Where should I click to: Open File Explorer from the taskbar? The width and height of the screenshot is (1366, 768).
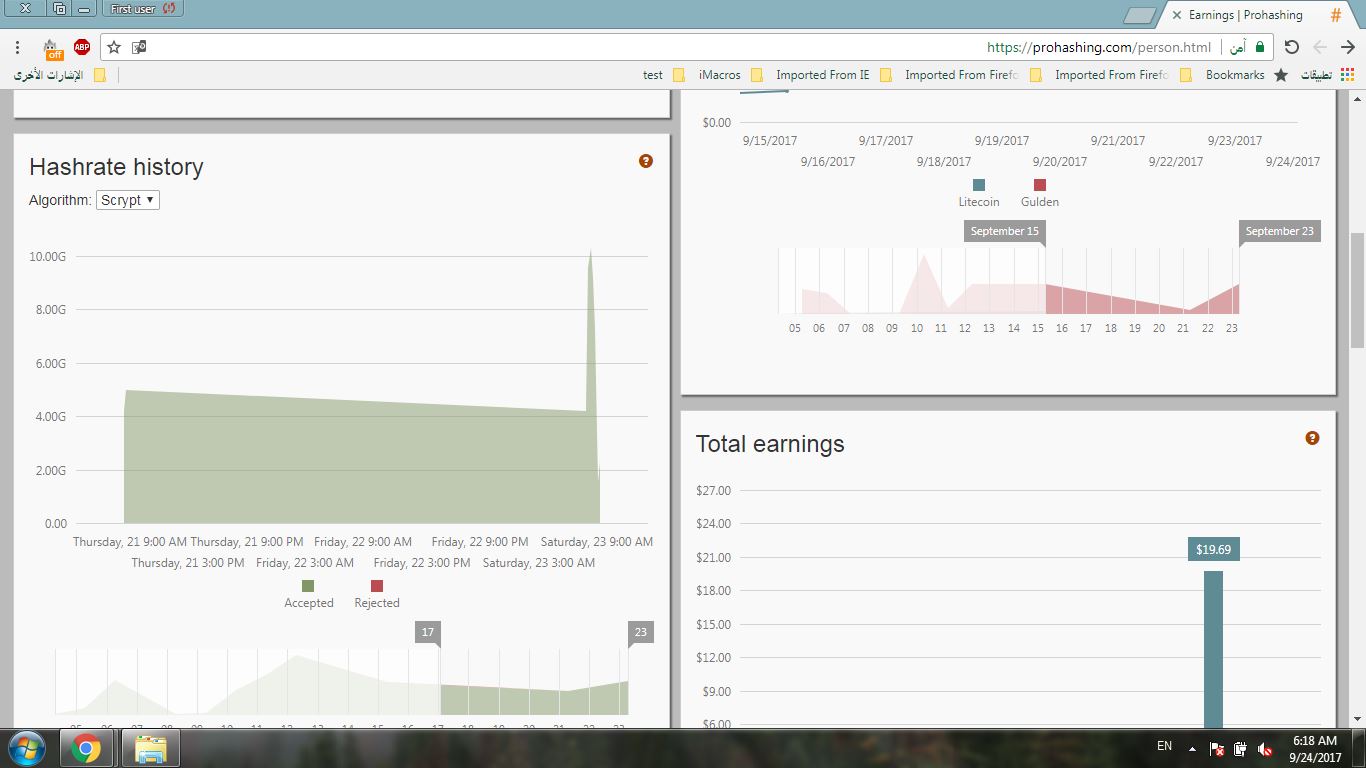(x=150, y=748)
